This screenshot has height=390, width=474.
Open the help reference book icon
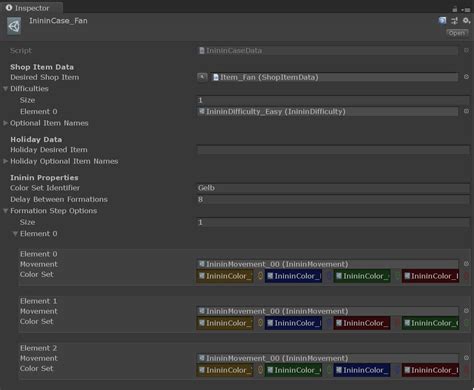(x=442, y=21)
